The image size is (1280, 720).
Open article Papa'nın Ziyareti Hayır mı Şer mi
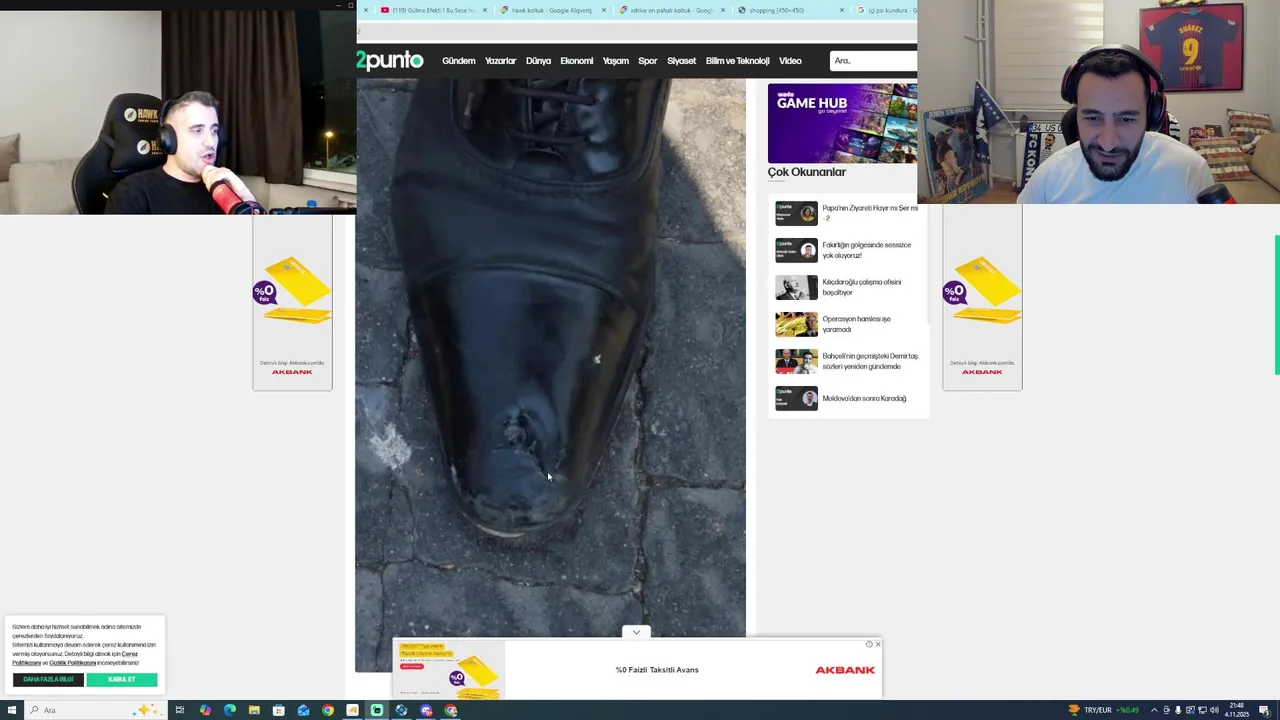[870, 213]
